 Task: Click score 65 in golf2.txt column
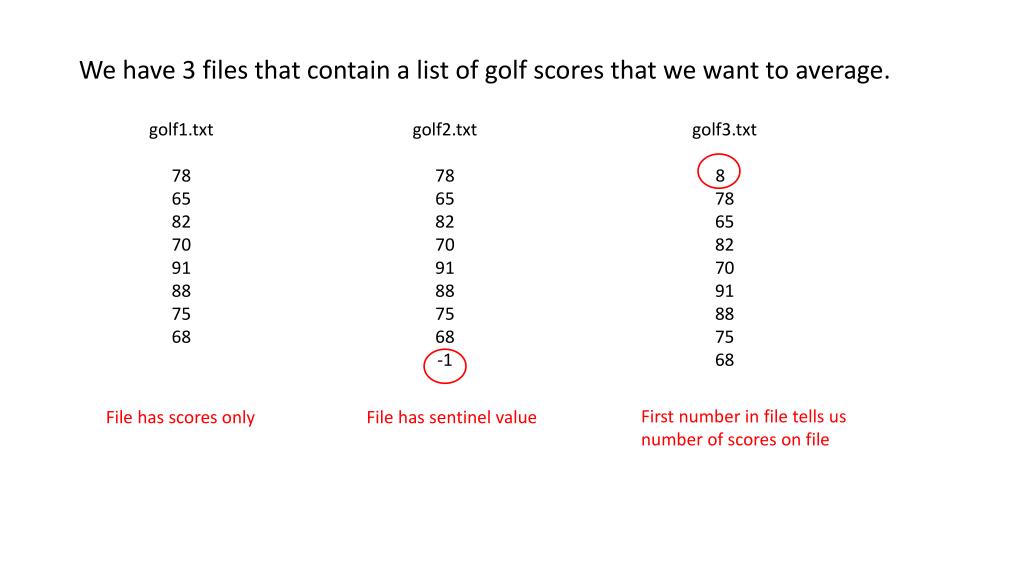pyautogui.click(x=445, y=199)
